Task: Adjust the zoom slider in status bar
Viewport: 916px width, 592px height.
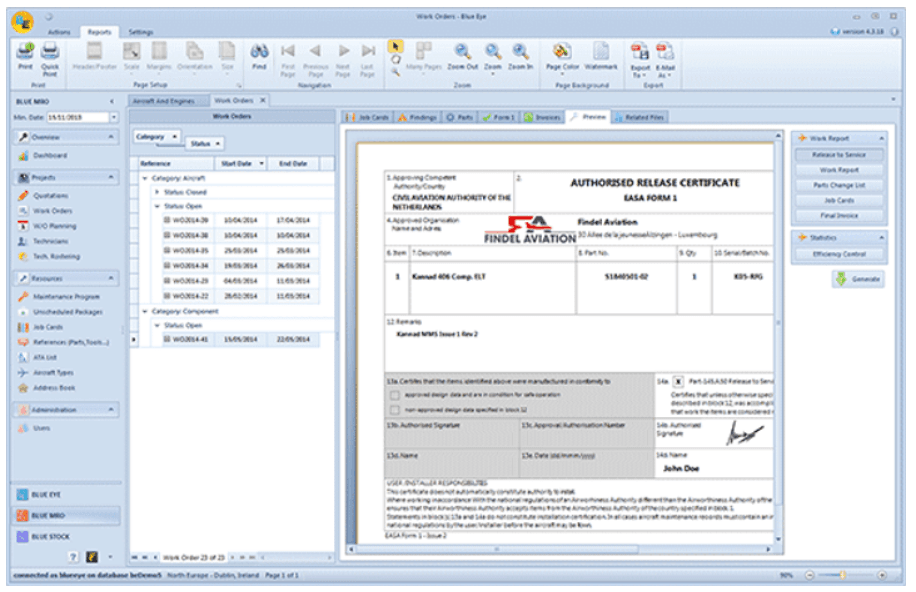Action: [842, 576]
